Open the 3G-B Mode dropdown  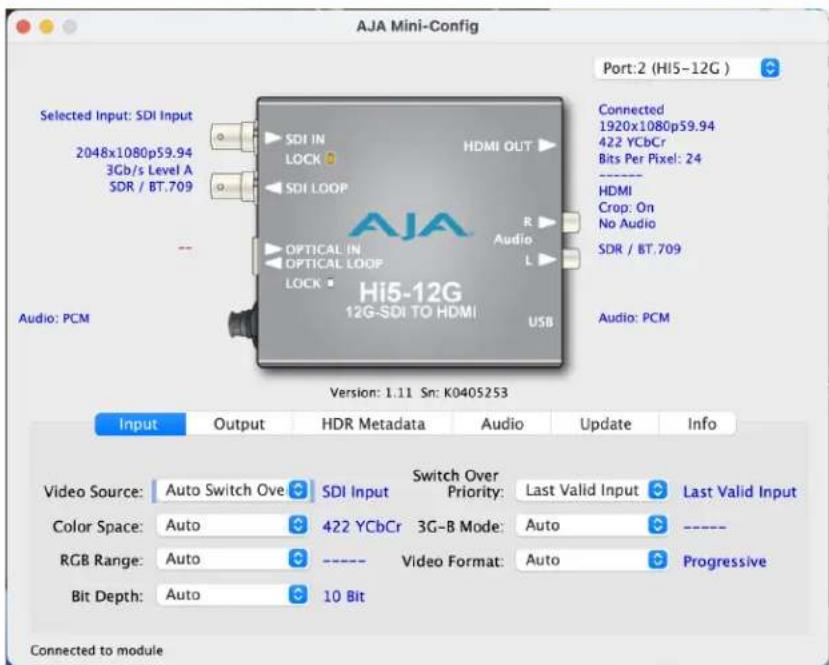coord(592,525)
